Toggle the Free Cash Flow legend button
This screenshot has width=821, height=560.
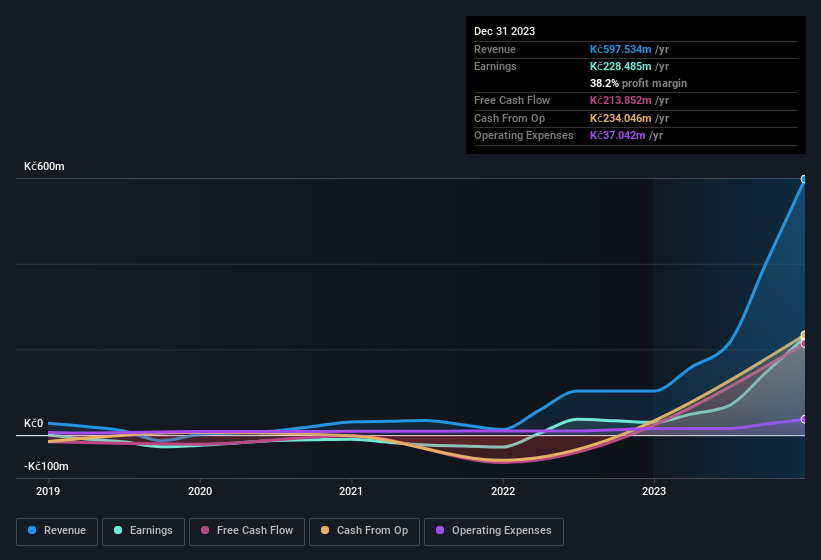click(x=247, y=531)
